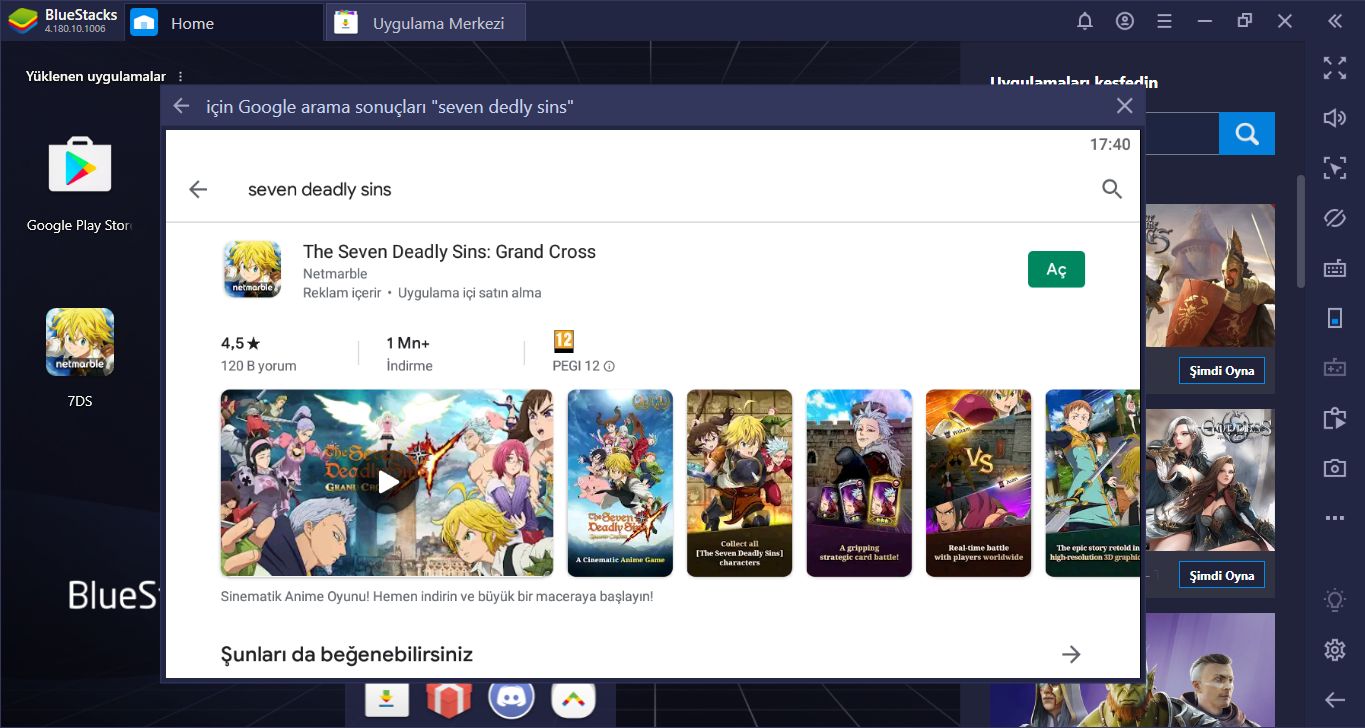Click the colorful triangle icon in dock
1365x728 pixels.
click(573, 700)
